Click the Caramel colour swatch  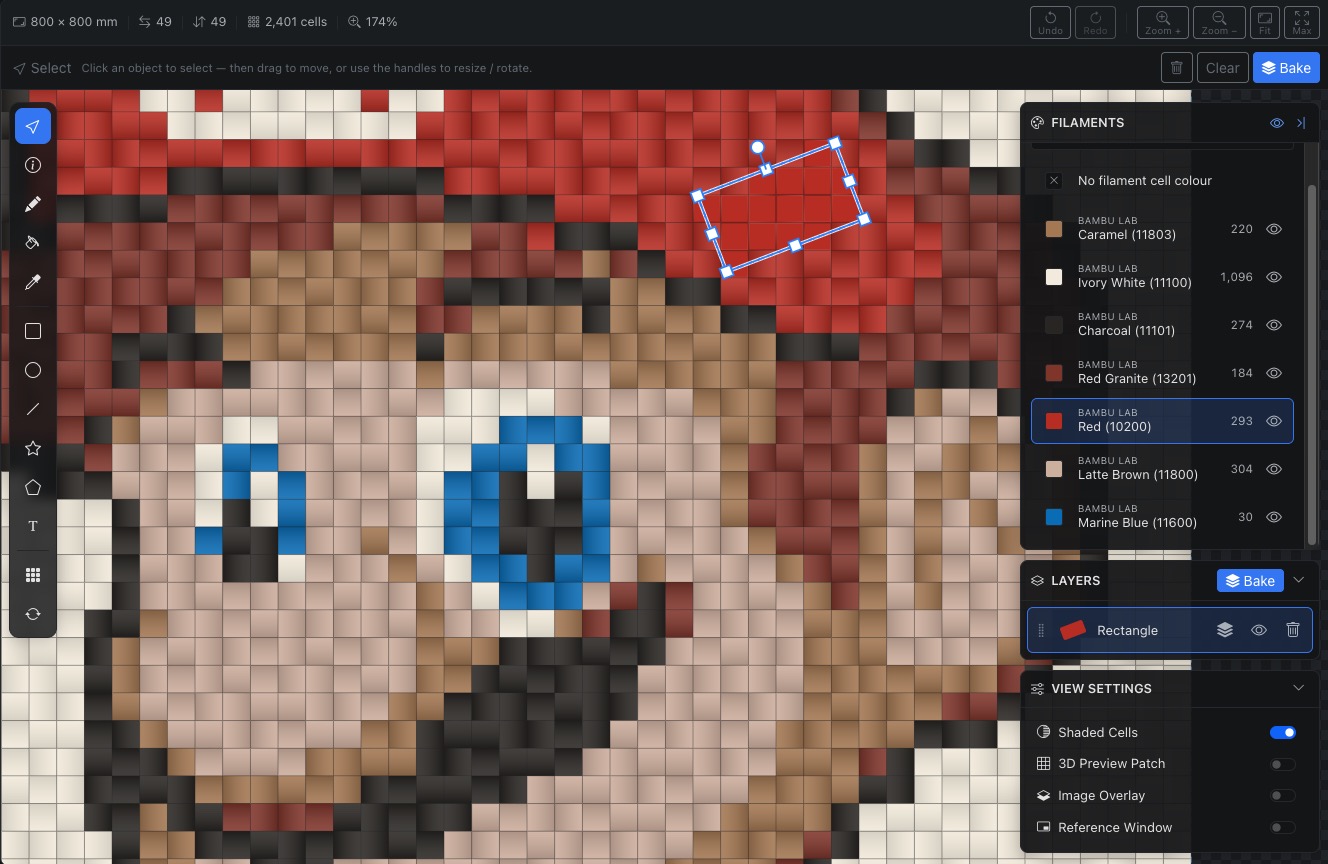click(1054, 229)
